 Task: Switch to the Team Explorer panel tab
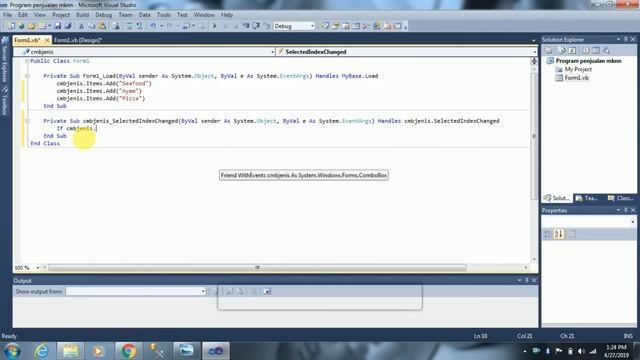click(x=587, y=198)
